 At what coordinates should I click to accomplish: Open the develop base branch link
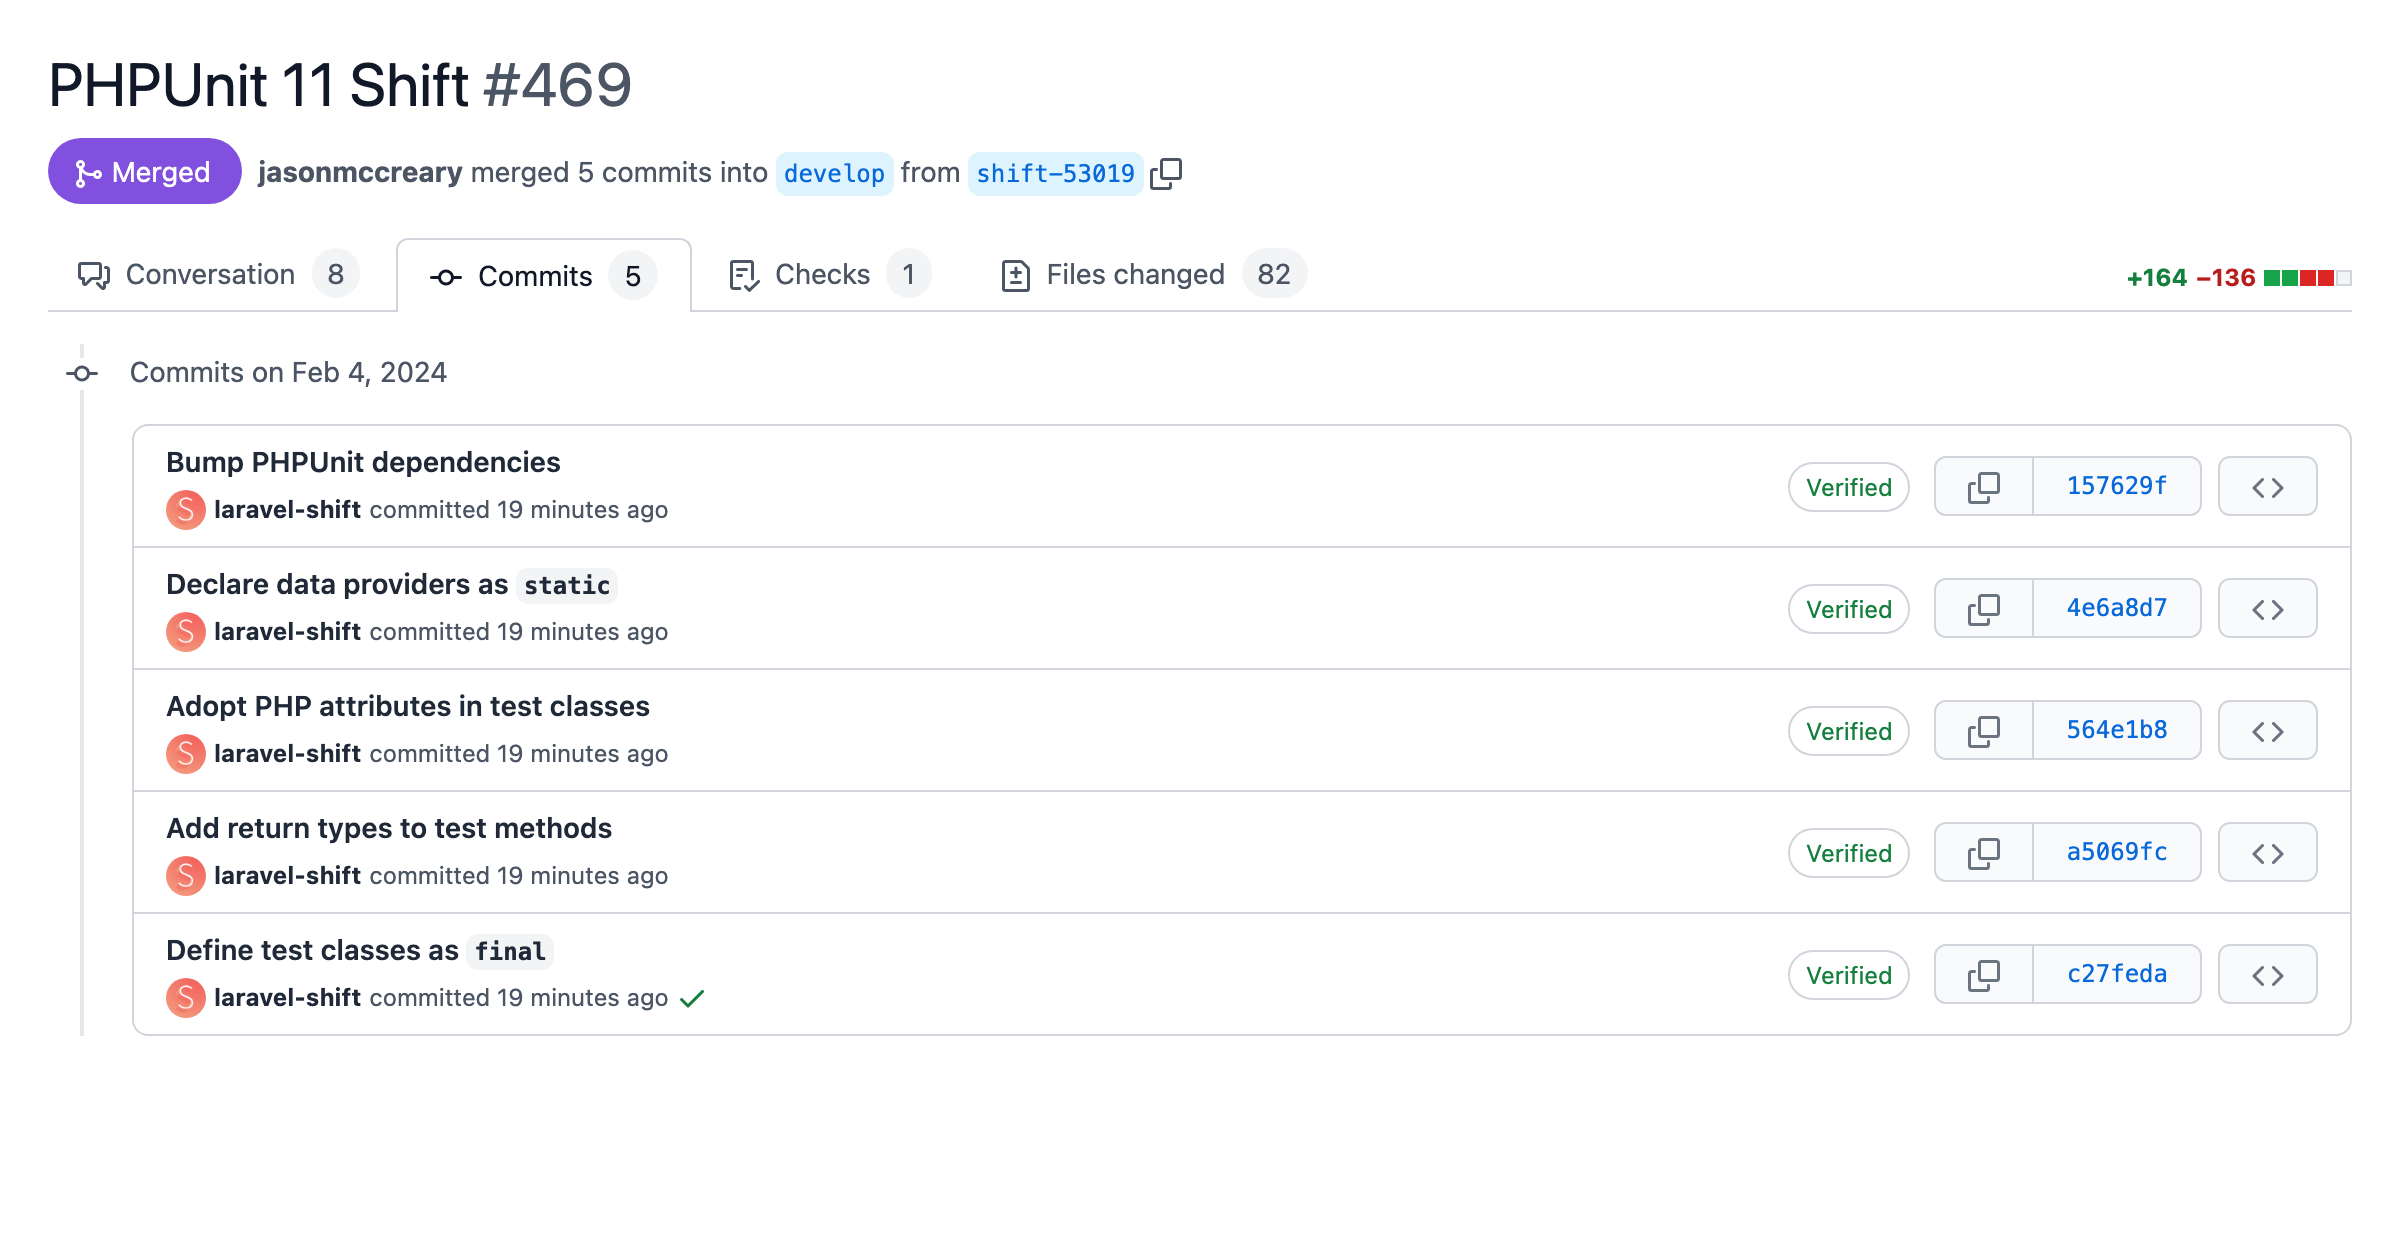[x=834, y=174]
